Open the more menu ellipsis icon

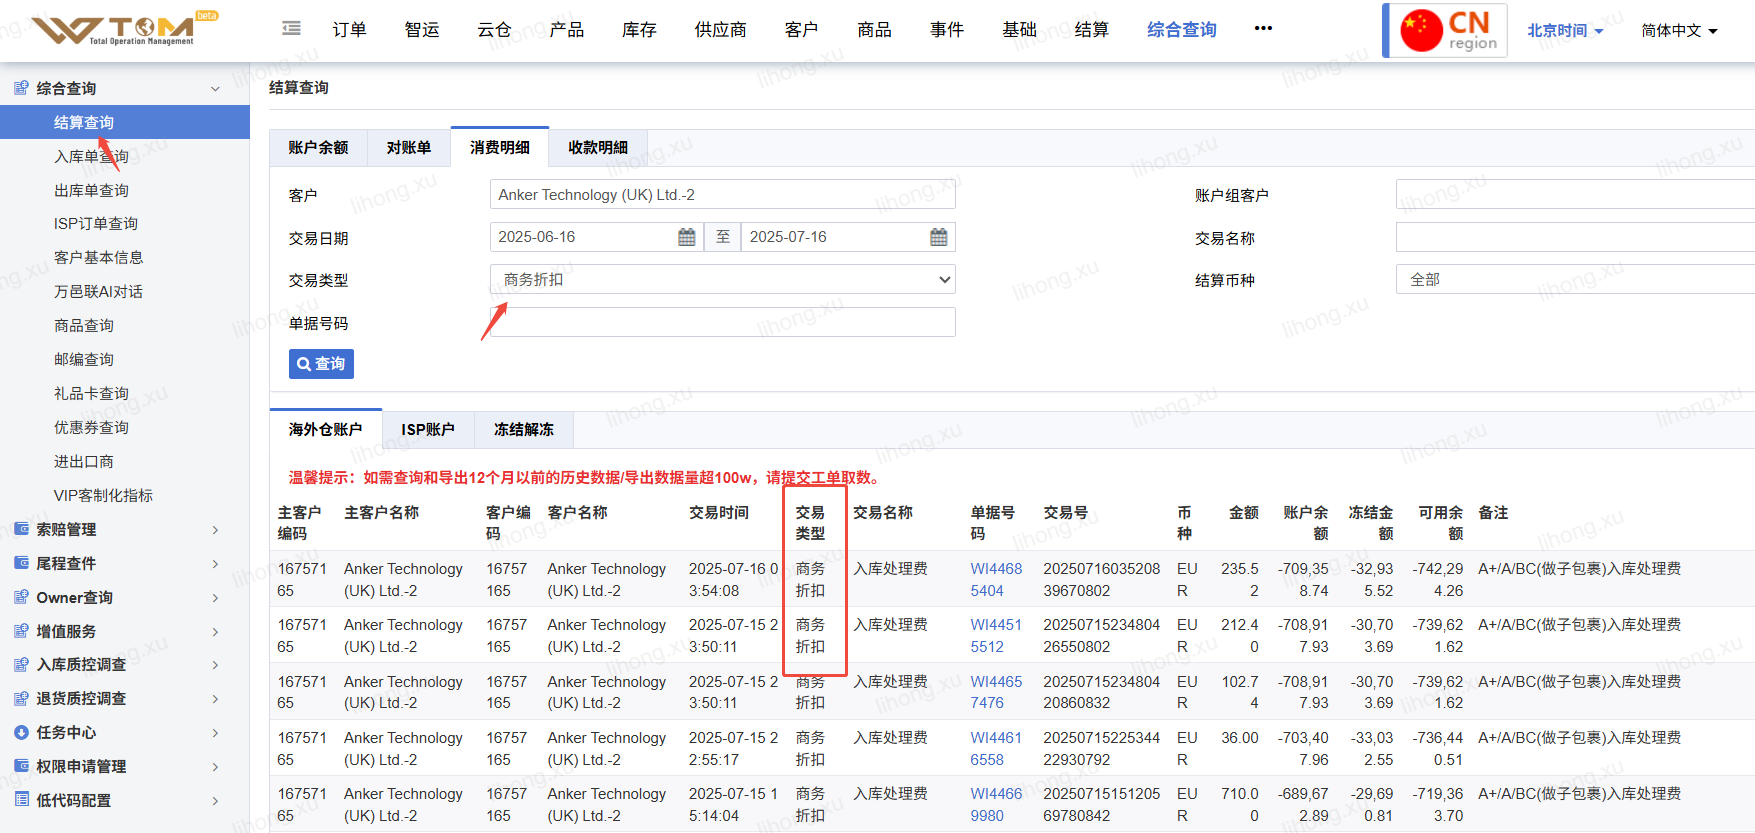click(1263, 28)
